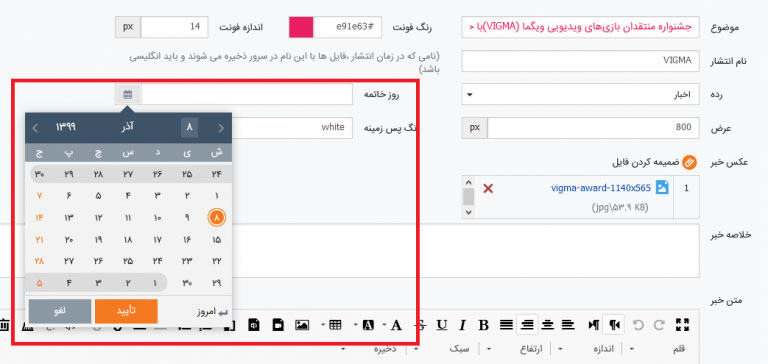Image resolution: width=768 pixels, height=364 pixels.
Task: Select day ۲۲ in the calendar
Action: [x=216, y=262]
